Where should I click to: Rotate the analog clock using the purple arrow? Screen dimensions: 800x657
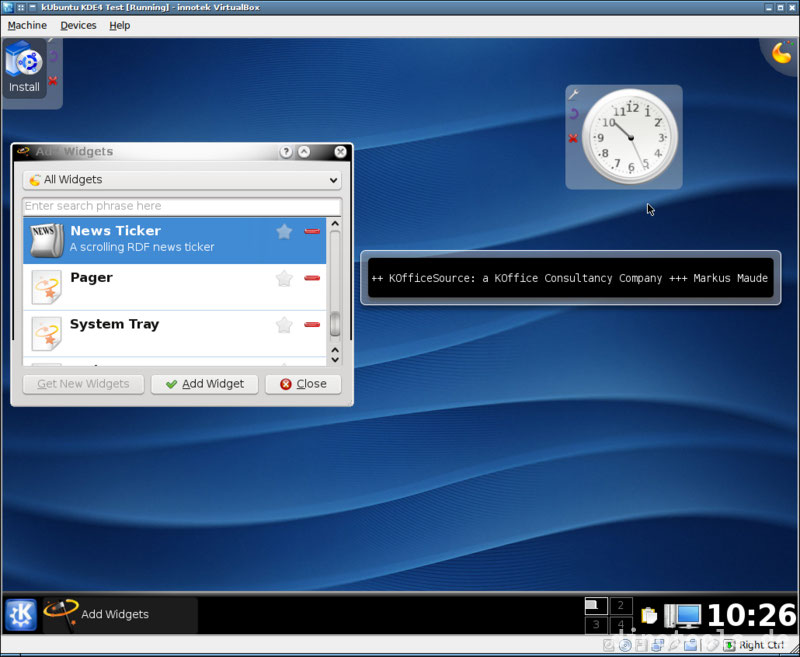click(573, 114)
